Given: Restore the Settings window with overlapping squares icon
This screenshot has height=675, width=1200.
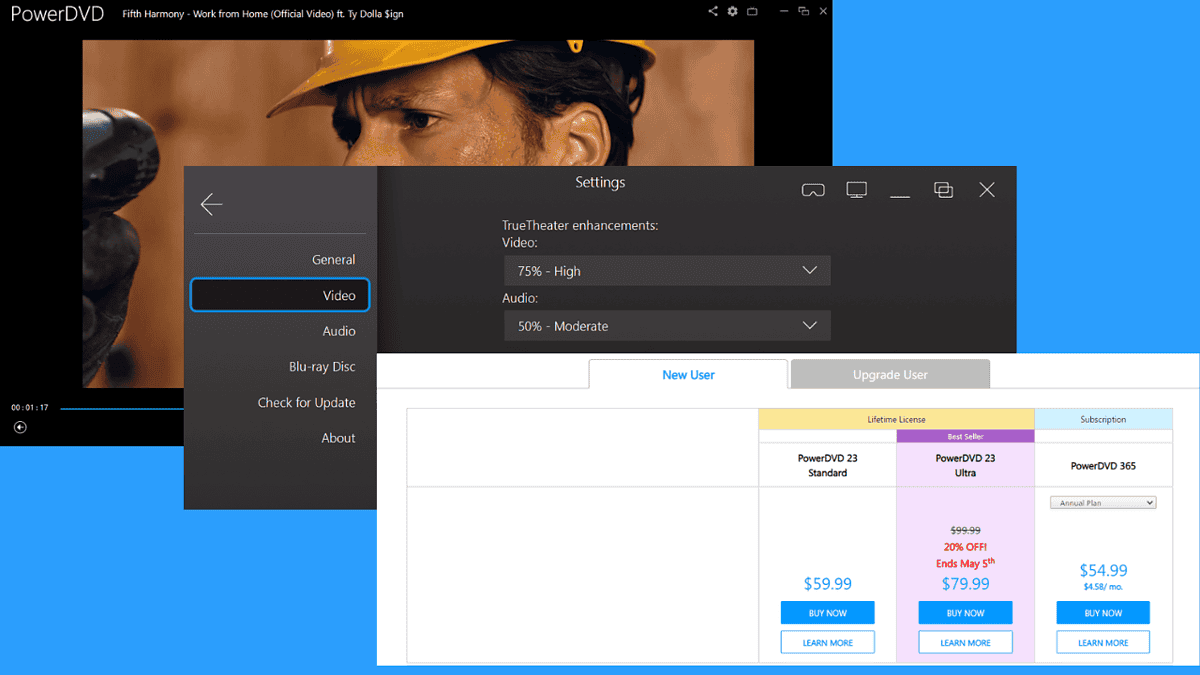Looking at the screenshot, I should (943, 190).
